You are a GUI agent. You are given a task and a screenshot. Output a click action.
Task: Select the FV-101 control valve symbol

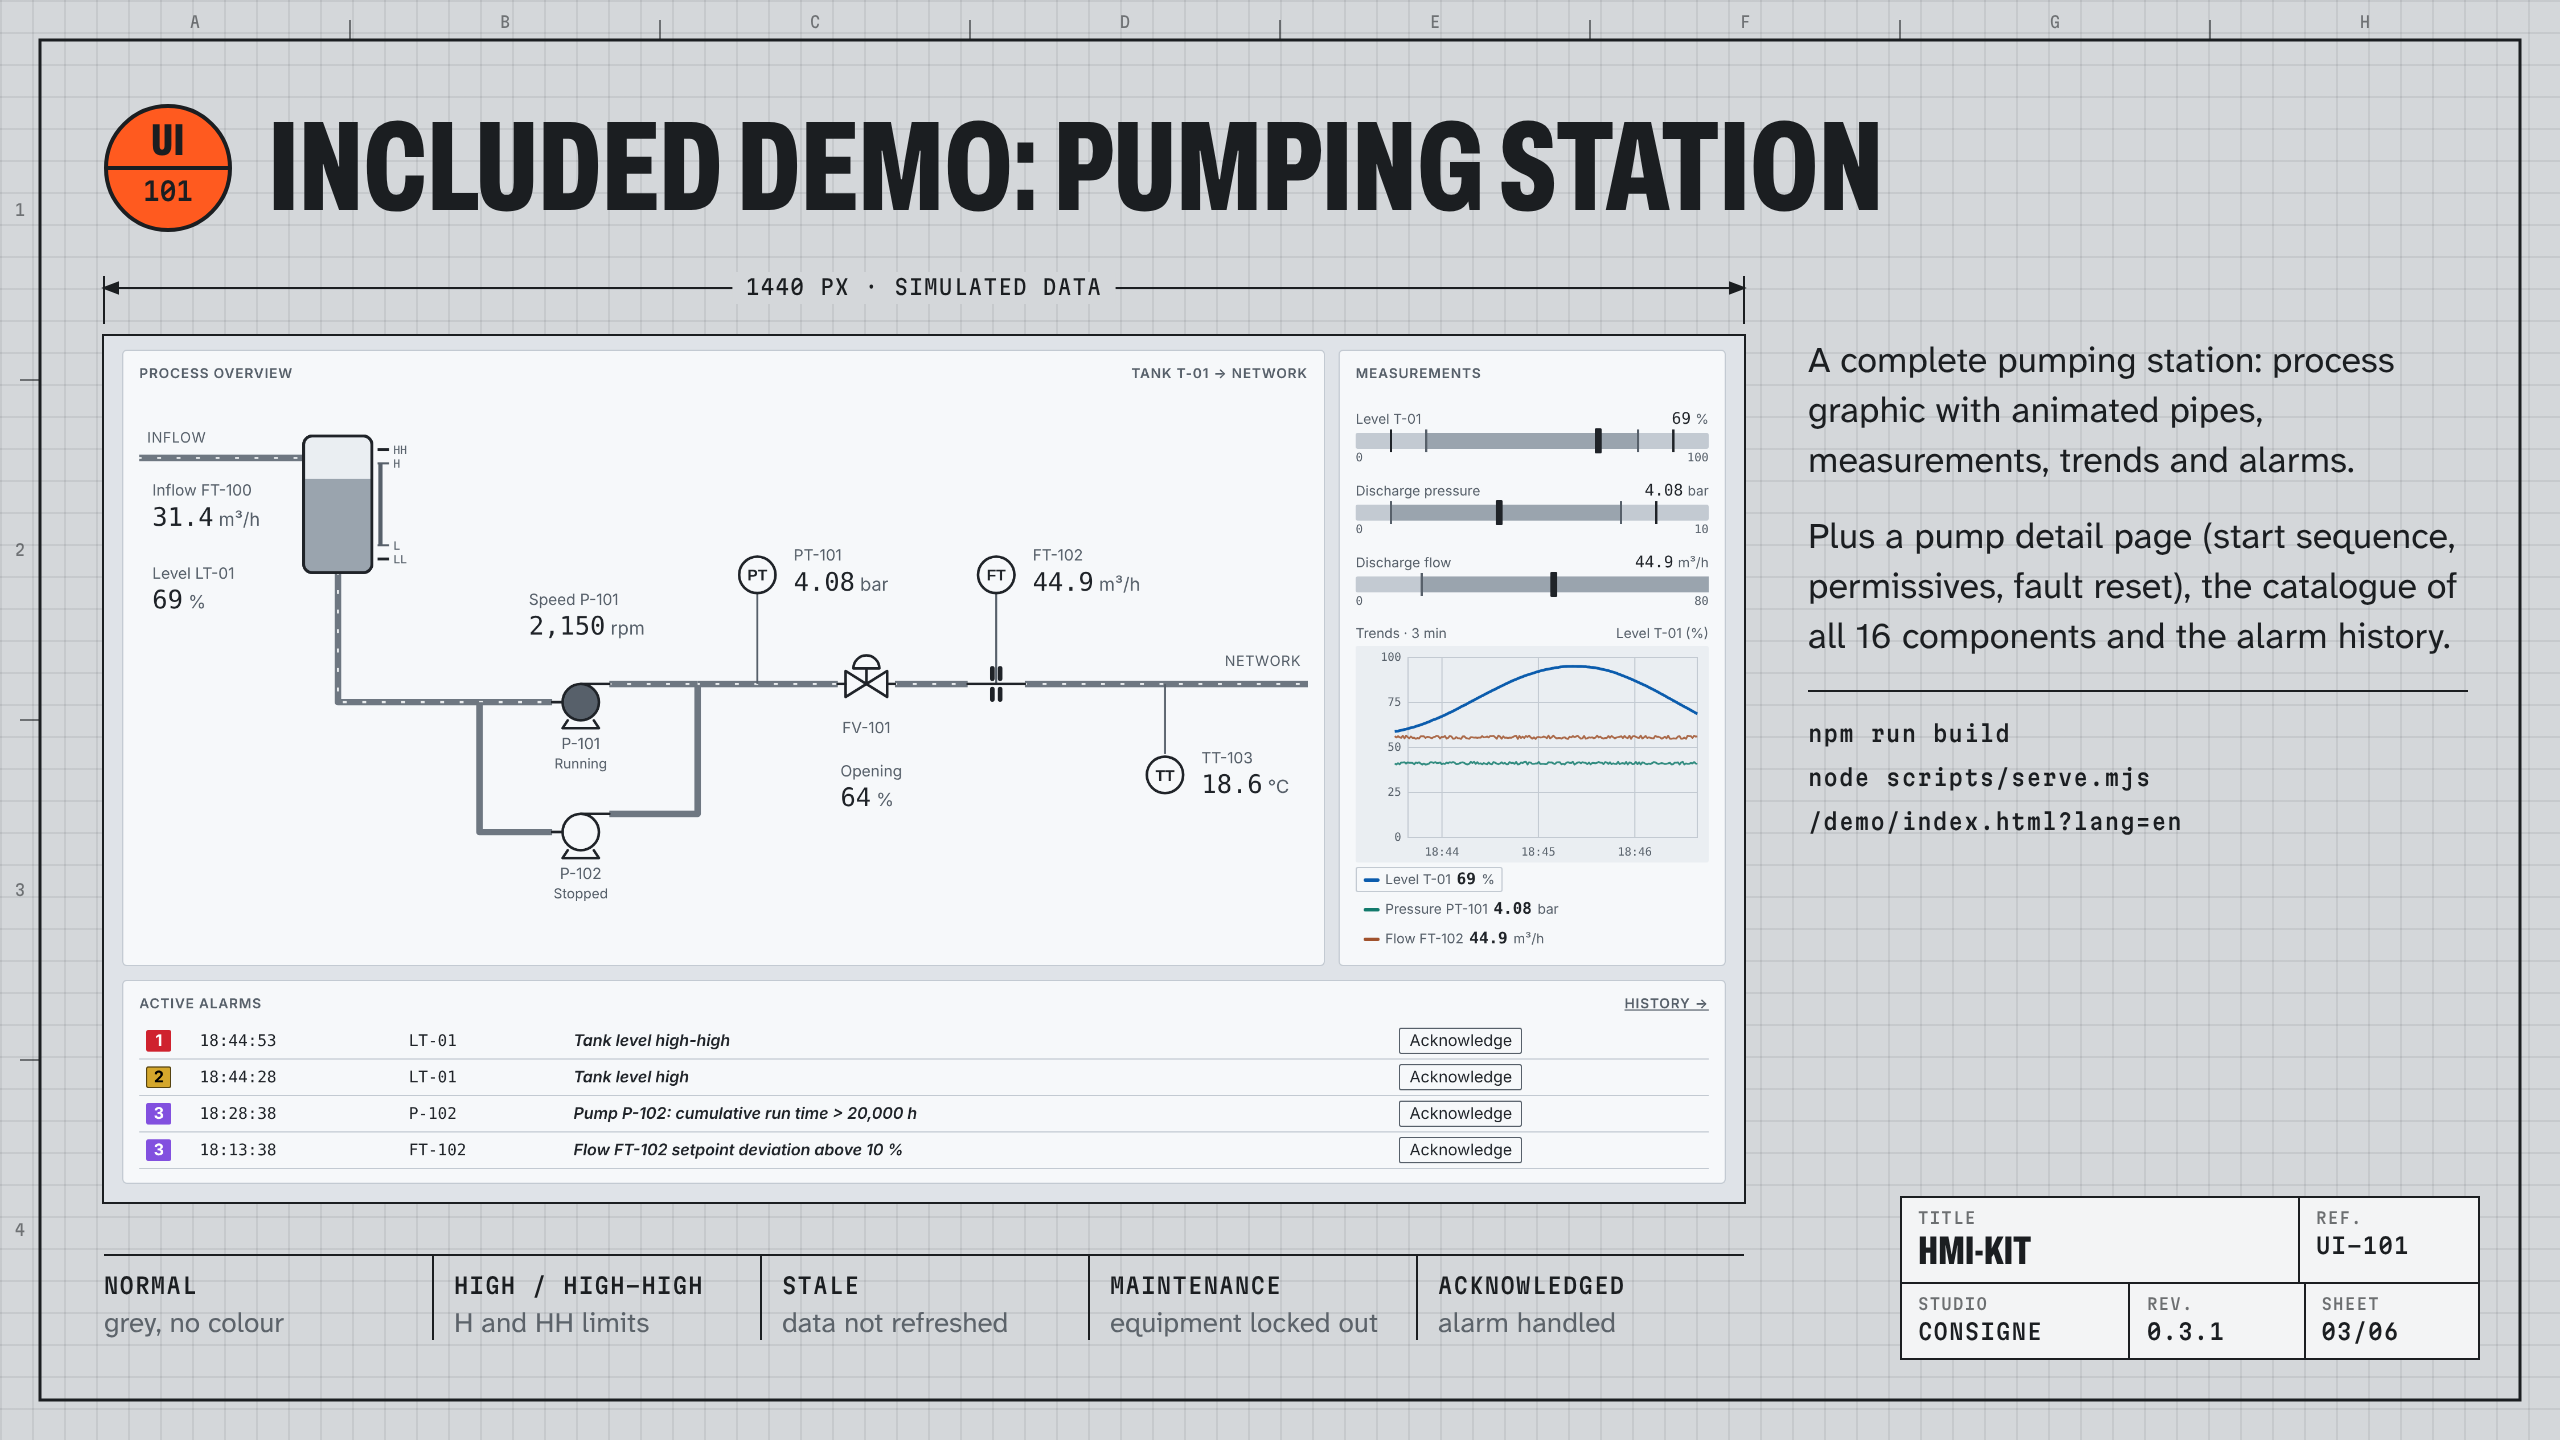click(x=866, y=677)
